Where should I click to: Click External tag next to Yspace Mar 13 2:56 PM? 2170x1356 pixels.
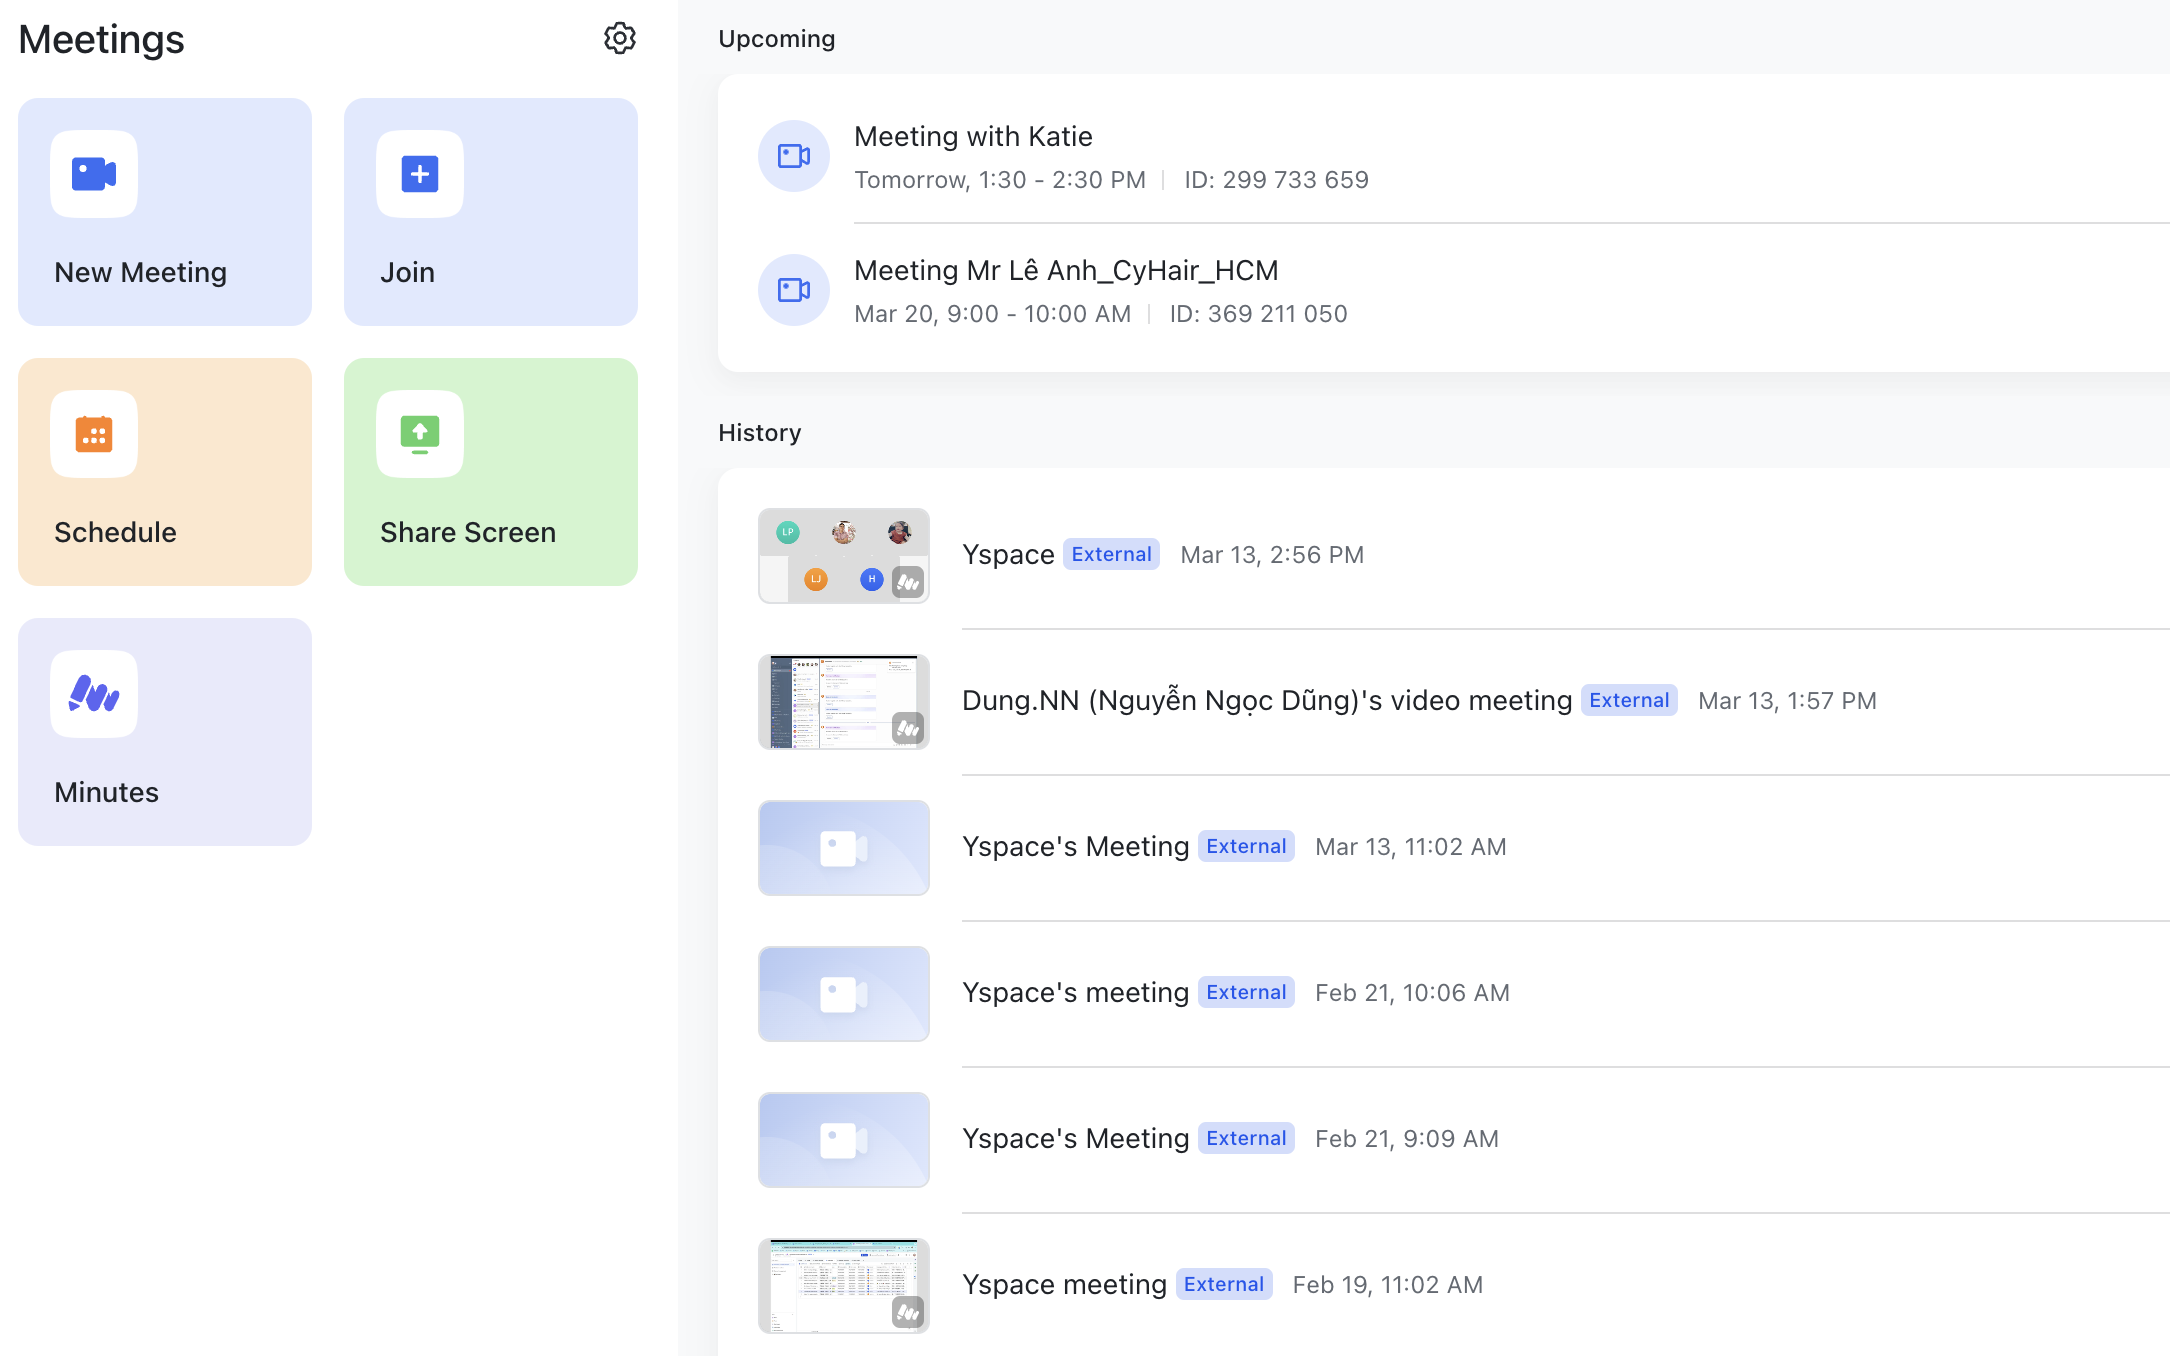click(1111, 554)
